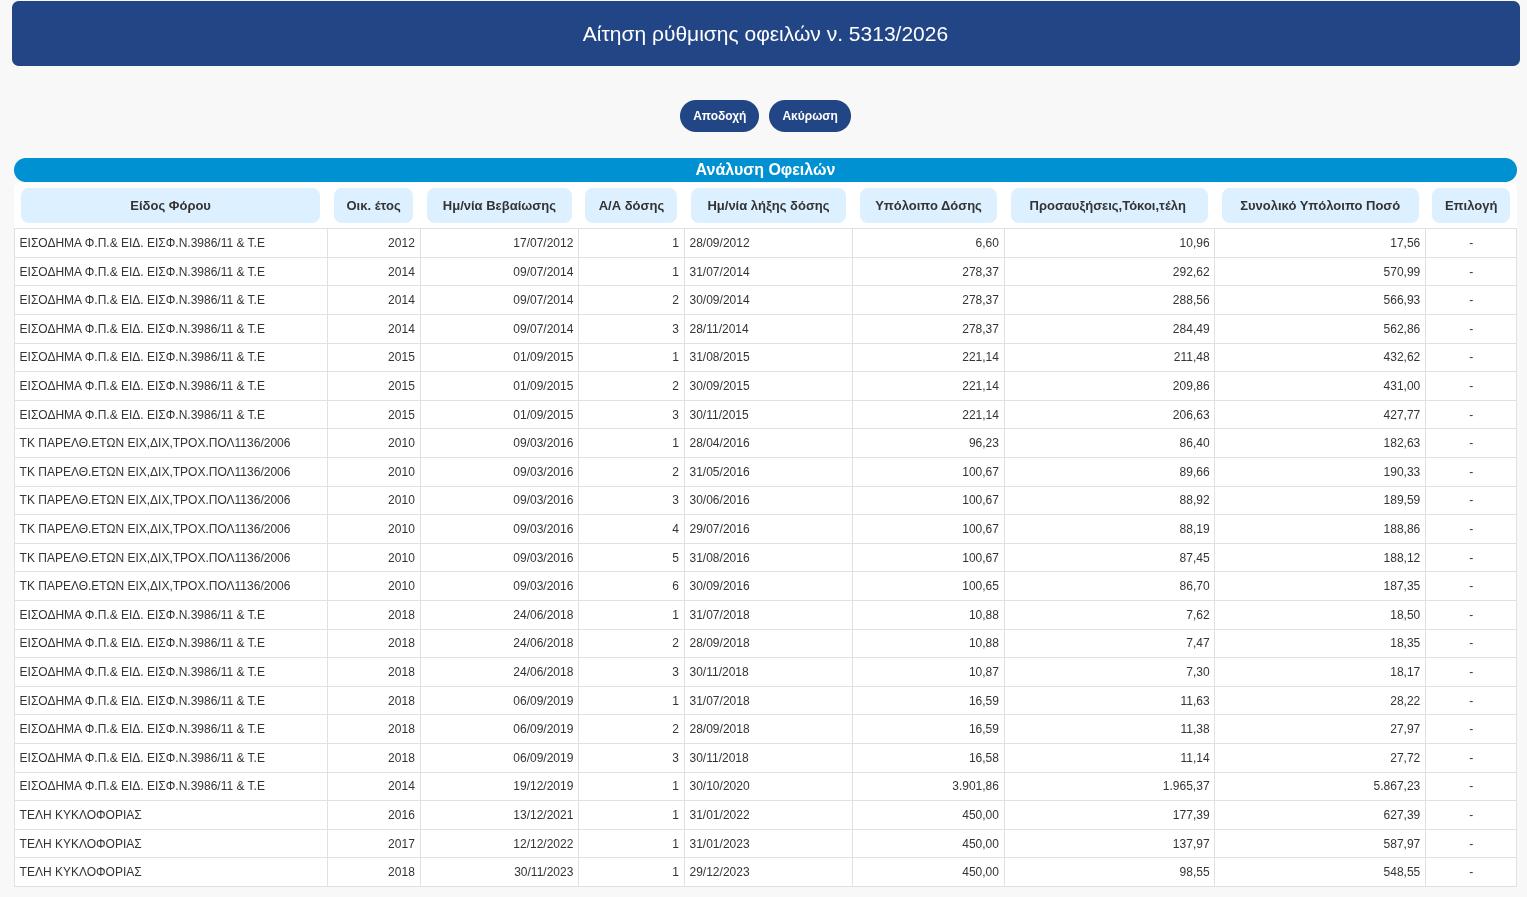Image resolution: width=1527 pixels, height=897 pixels.
Task: Click the Συνολικό Υπόλοιπο Ποσό header
Action: [1320, 205]
